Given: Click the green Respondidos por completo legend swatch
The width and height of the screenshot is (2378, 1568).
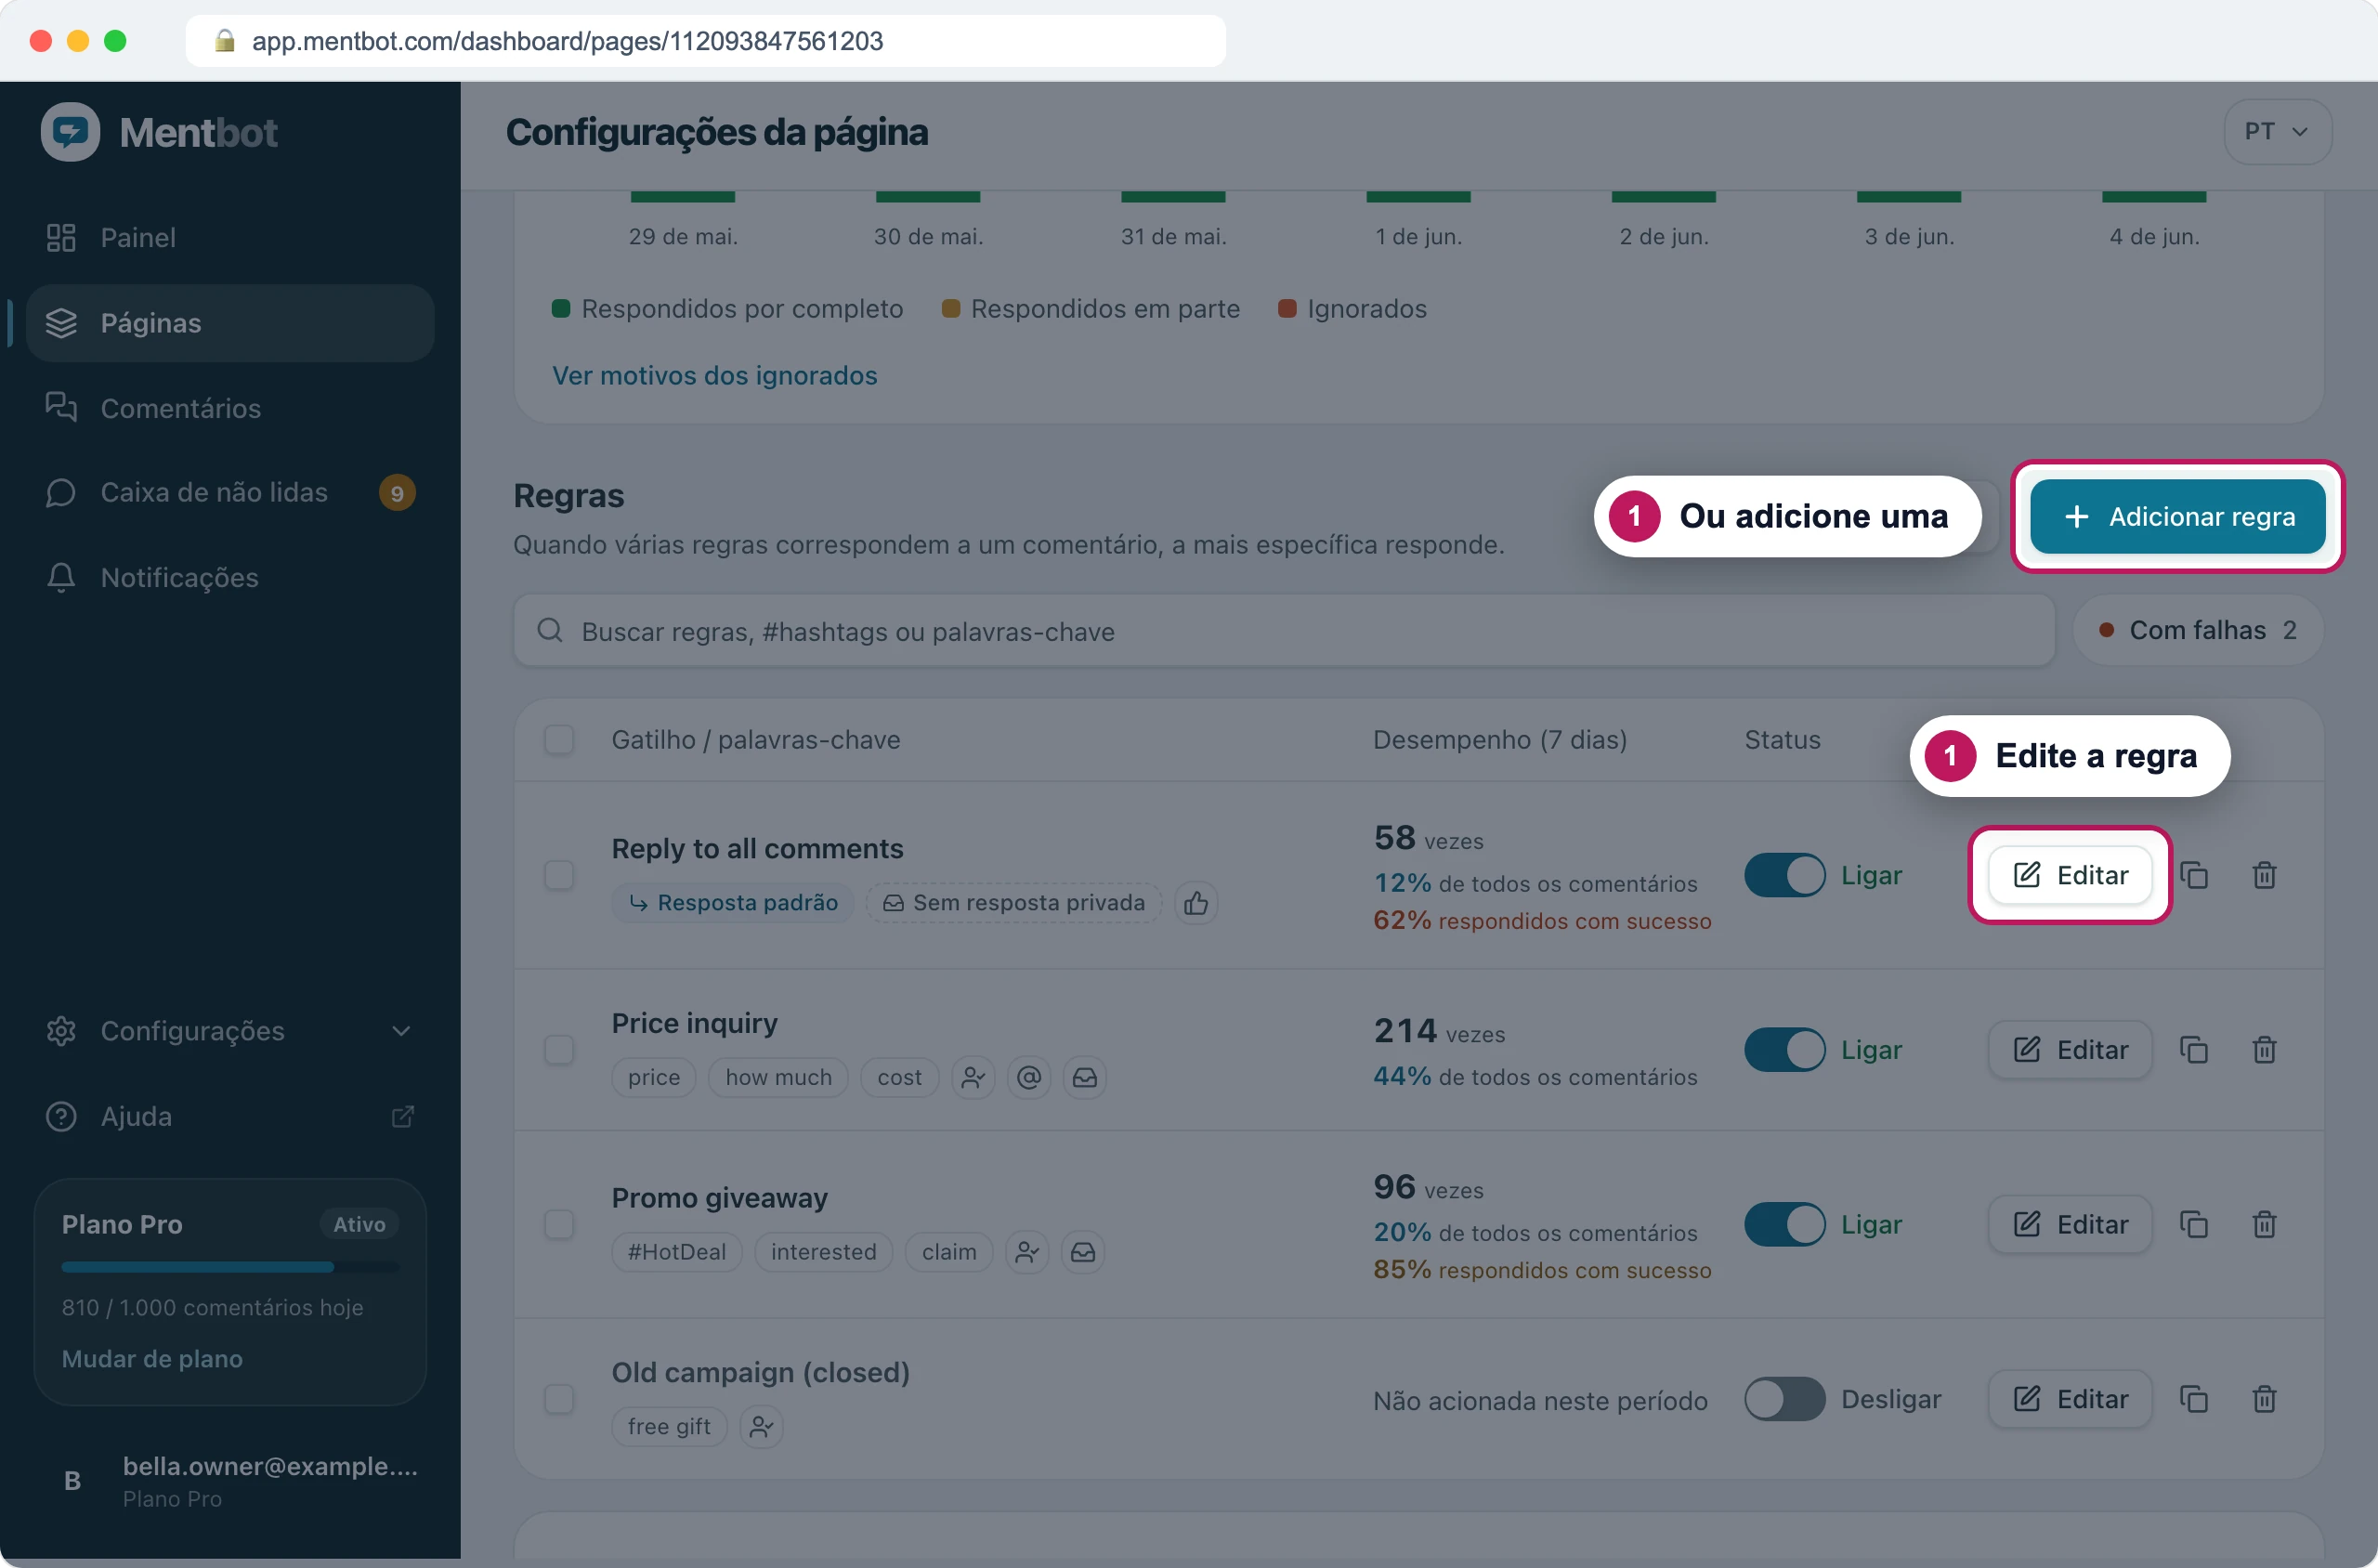Looking at the screenshot, I should tap(561, 308).
